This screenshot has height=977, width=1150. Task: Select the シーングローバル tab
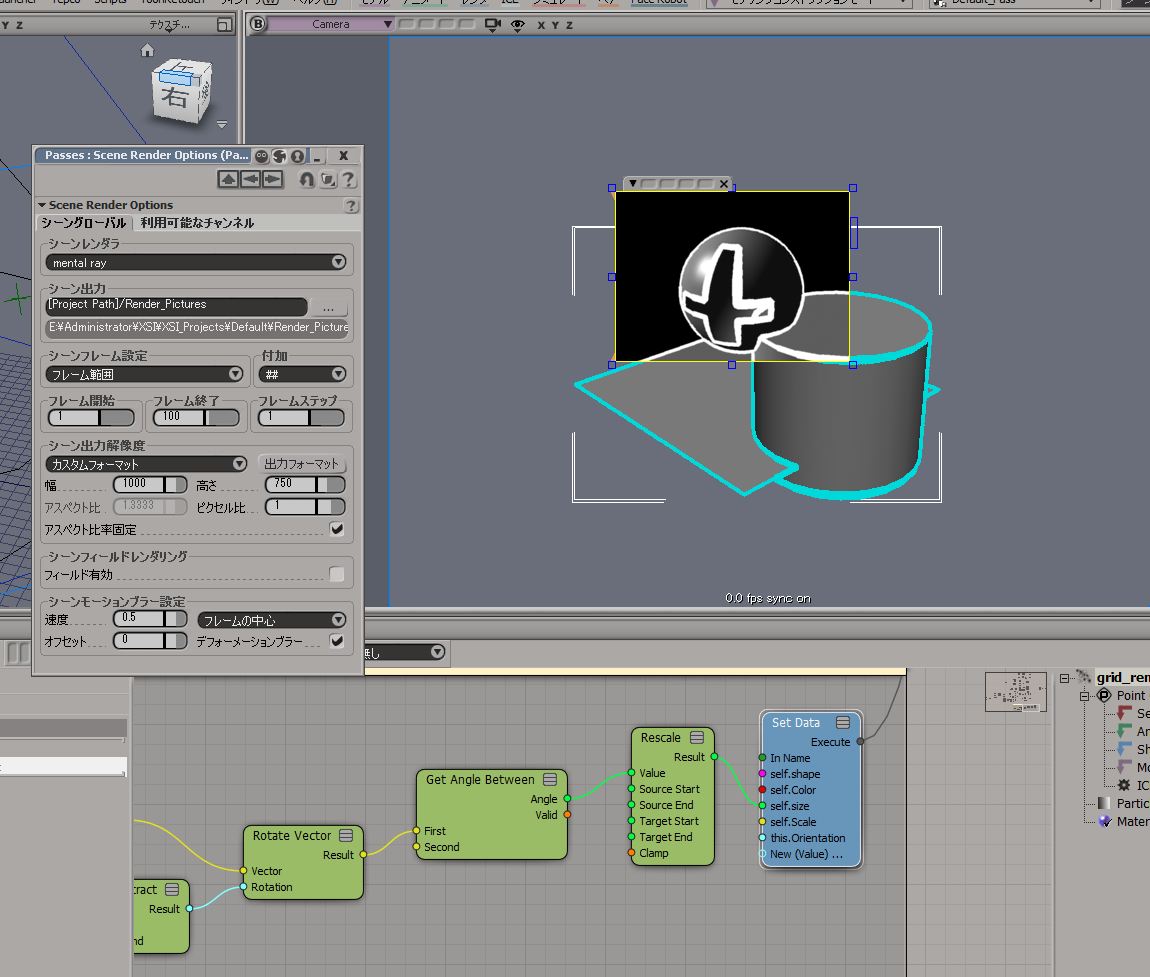pos(83,223)
